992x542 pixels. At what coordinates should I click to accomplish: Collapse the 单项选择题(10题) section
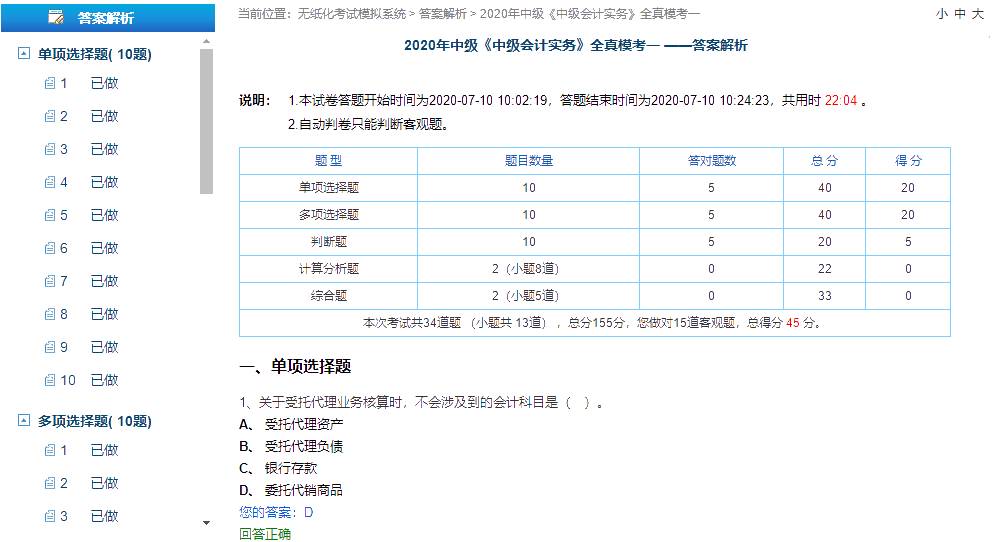(x=23, y=53)
